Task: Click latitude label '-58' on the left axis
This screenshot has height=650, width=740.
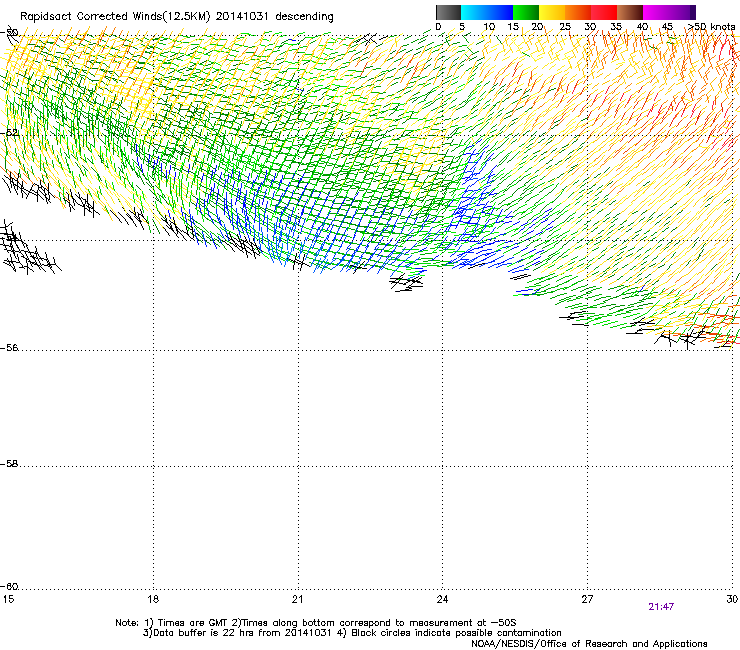Action: pyautogui.click(x=9, y=464)
